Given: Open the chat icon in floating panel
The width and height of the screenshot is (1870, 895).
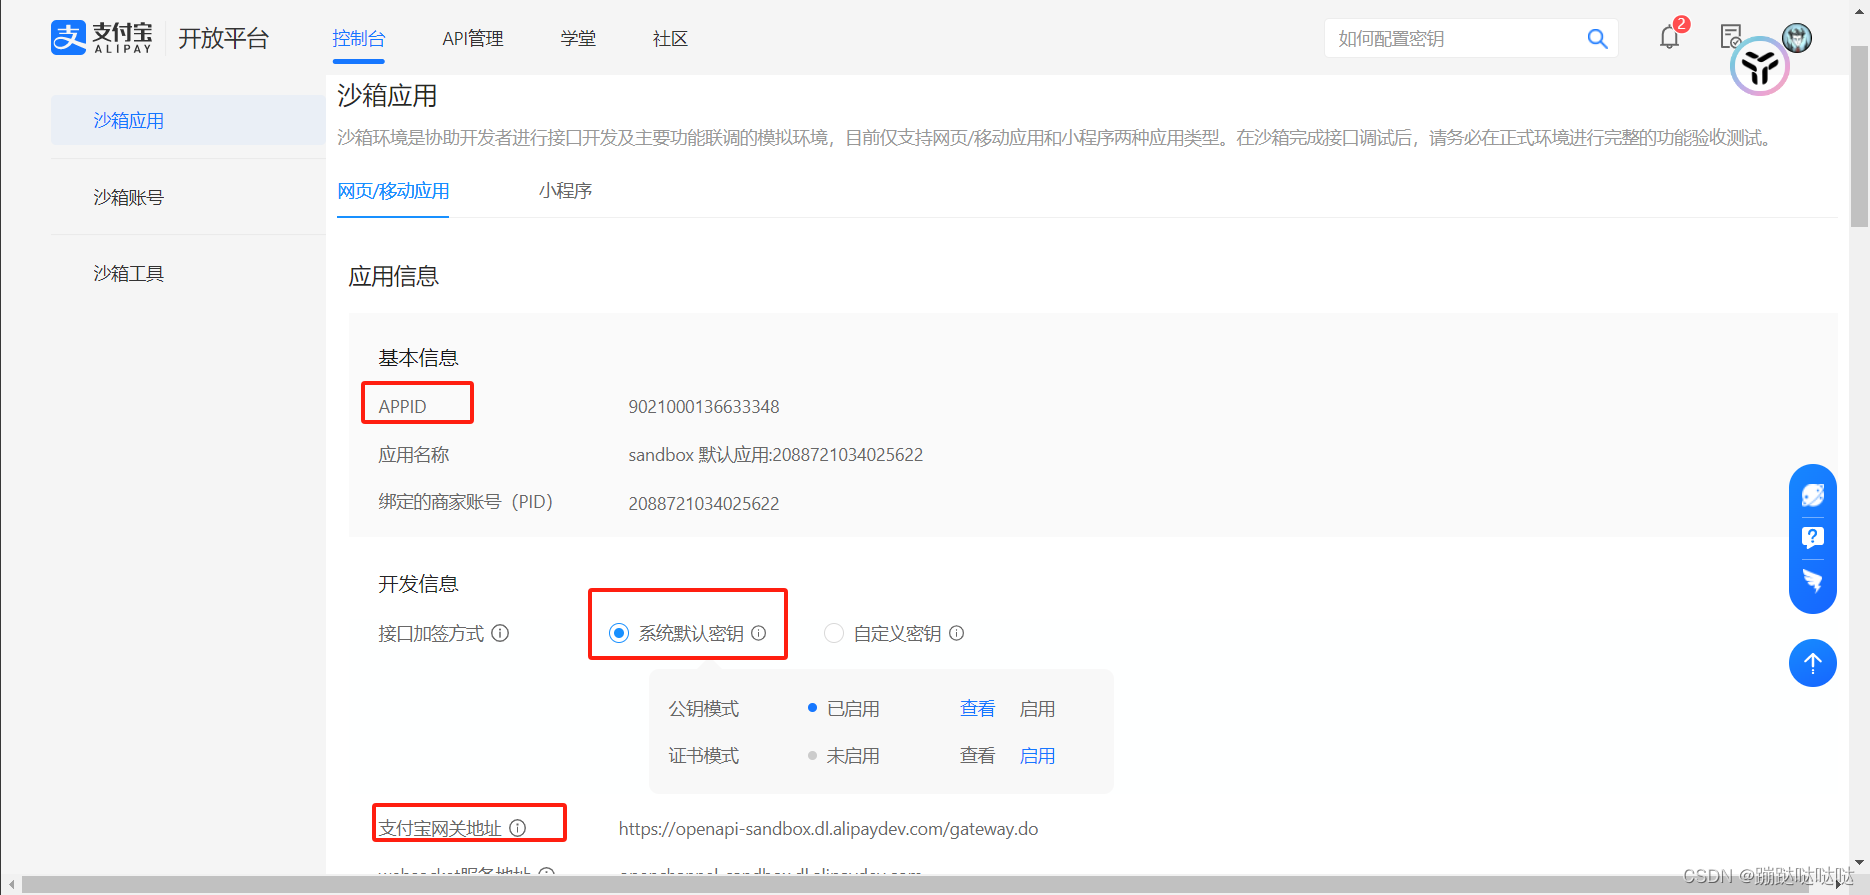Looking at the screenshot, I should tap(1813, 495).
